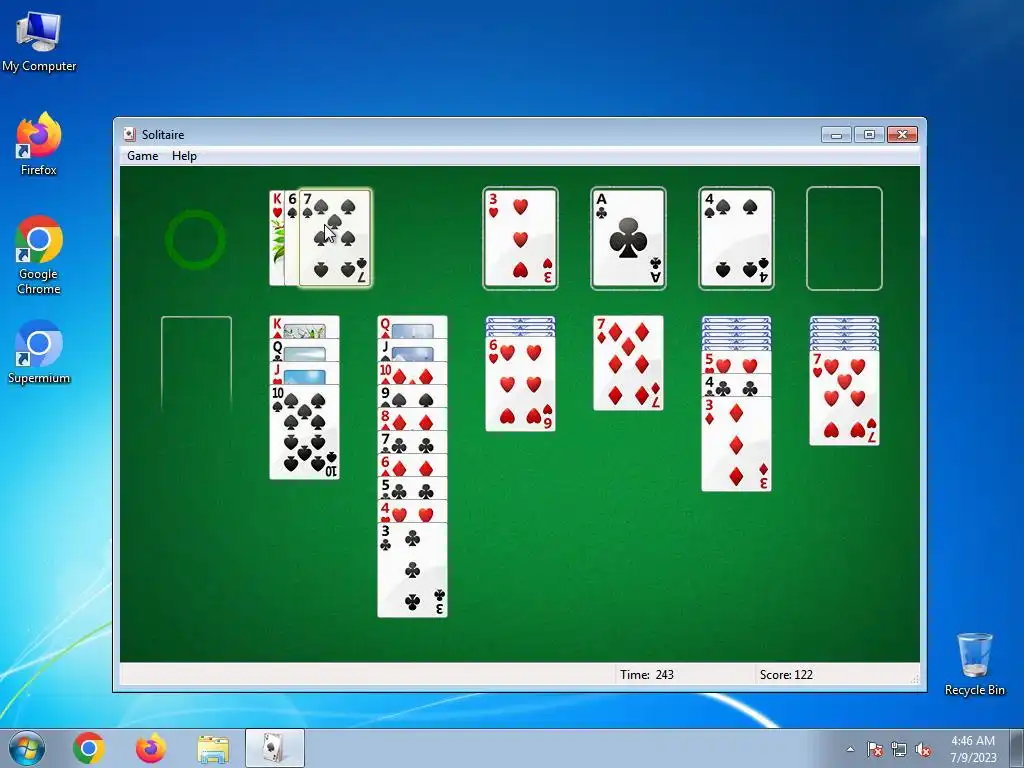
Task: Select the 10 of diamonds in long column
Action: 413,374
